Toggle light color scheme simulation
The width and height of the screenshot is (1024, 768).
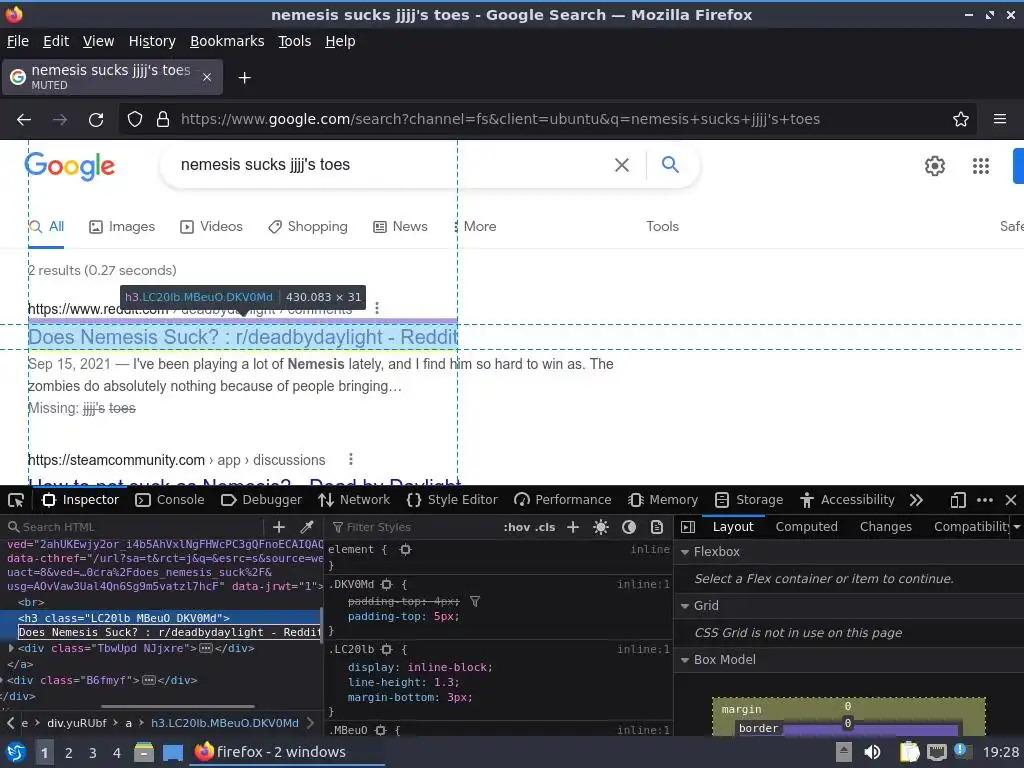coord(601,527)
